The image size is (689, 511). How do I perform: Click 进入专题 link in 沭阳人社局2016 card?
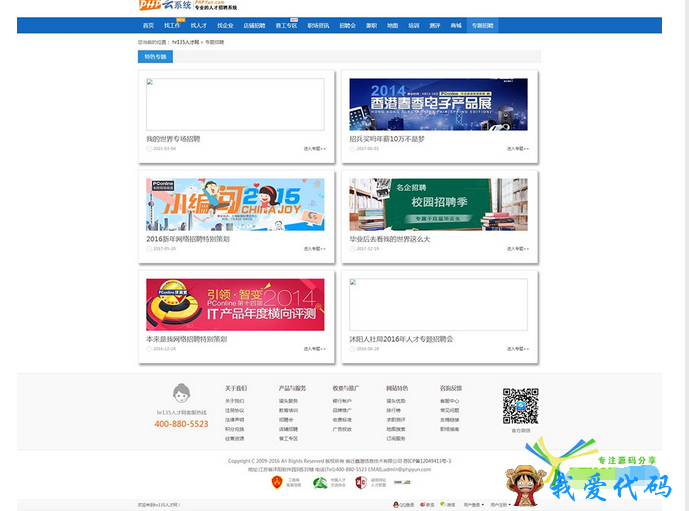518,349
